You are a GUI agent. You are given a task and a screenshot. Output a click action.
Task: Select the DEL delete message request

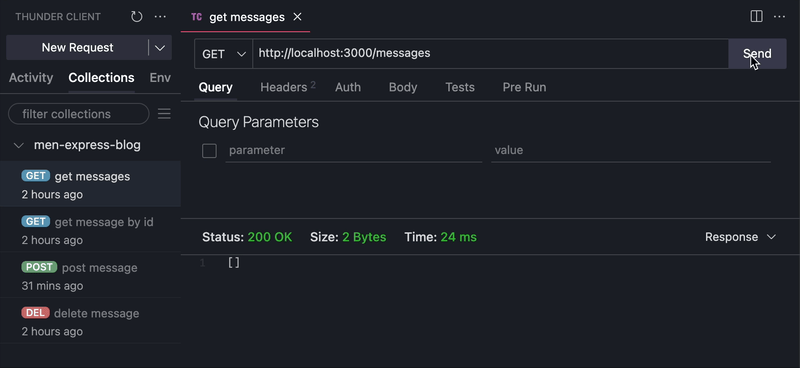(x=90, y=322)
